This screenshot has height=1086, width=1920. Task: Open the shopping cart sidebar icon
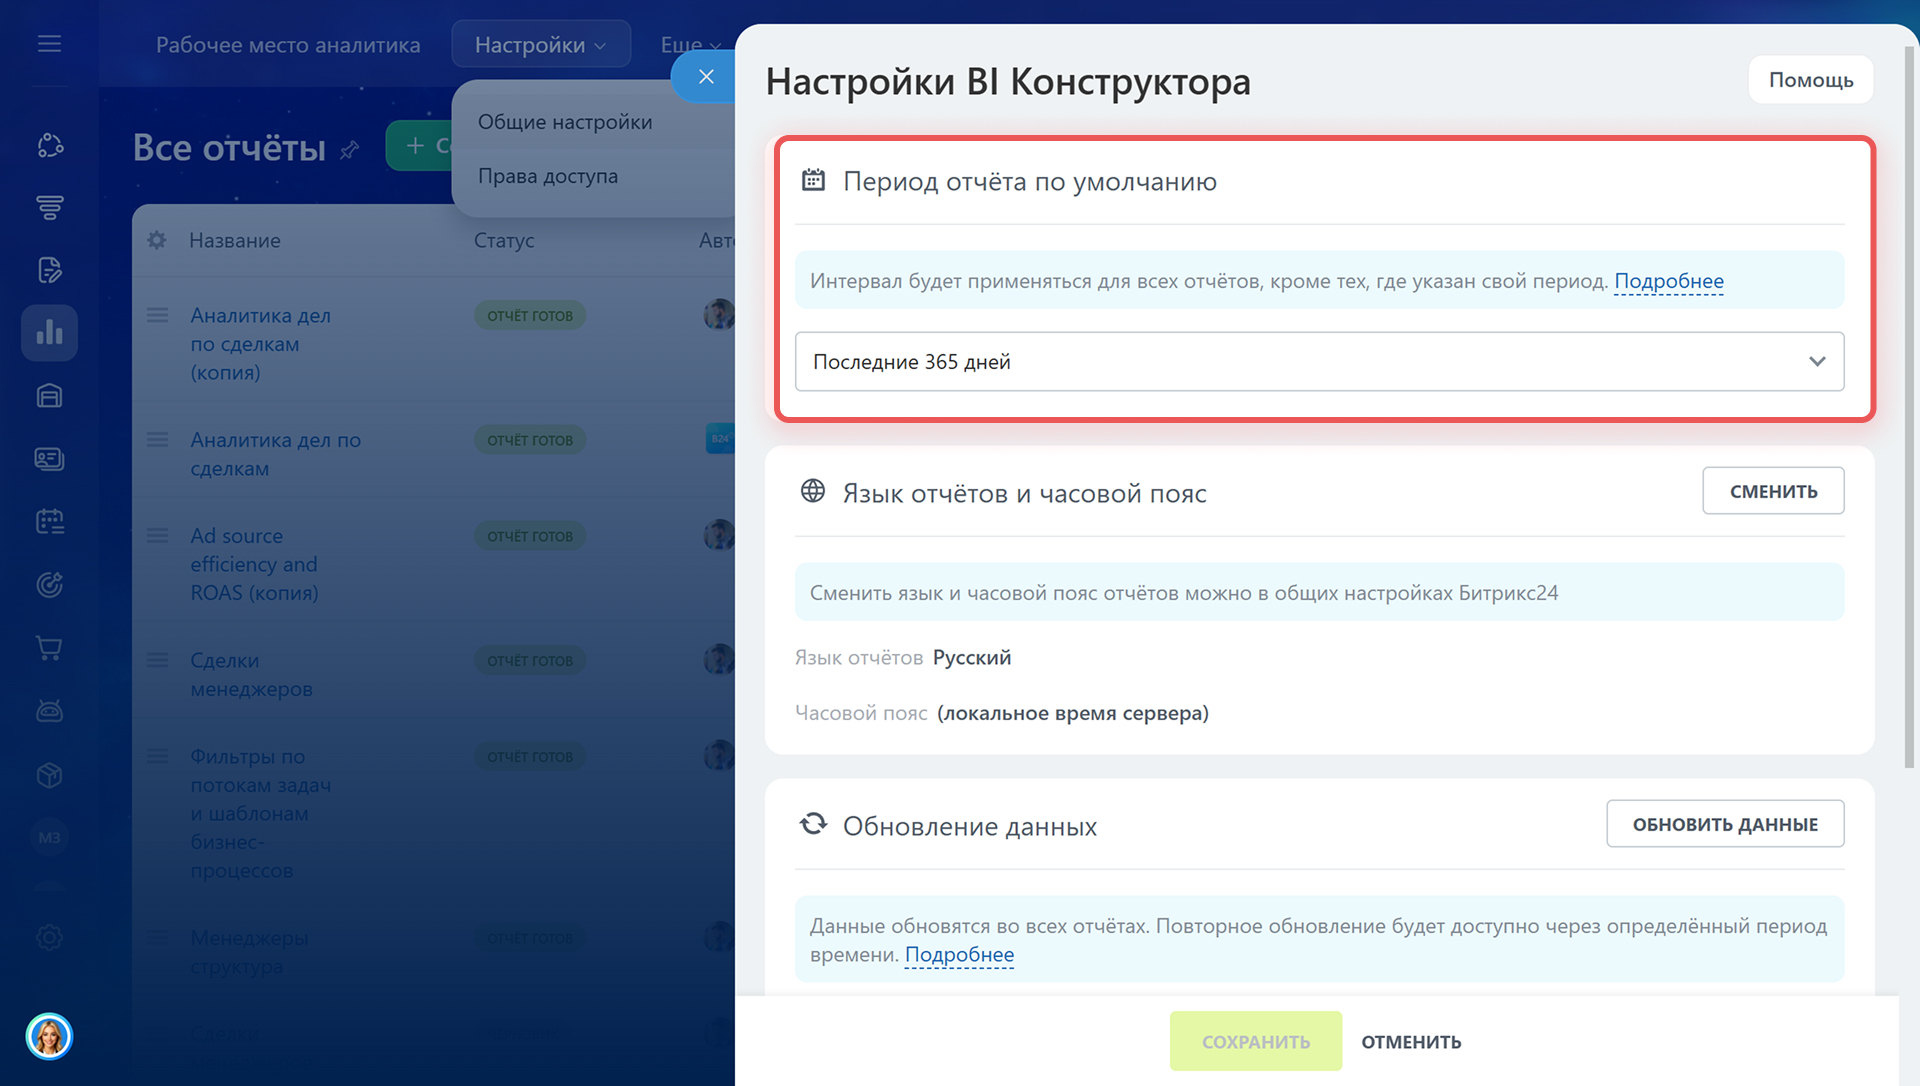pos(49,648)
